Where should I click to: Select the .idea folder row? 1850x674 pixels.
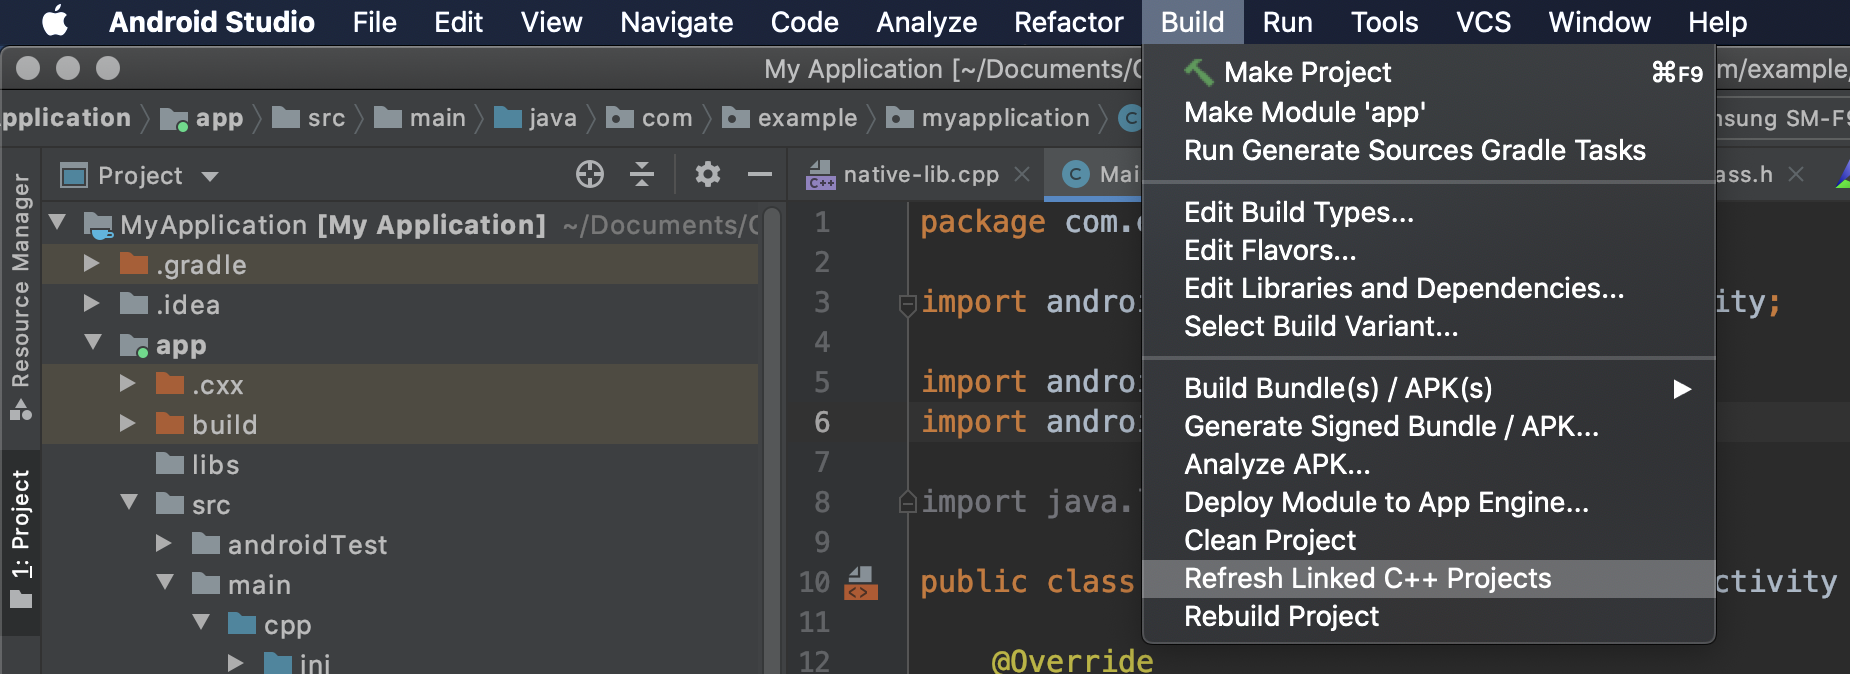tap(400, 304)
